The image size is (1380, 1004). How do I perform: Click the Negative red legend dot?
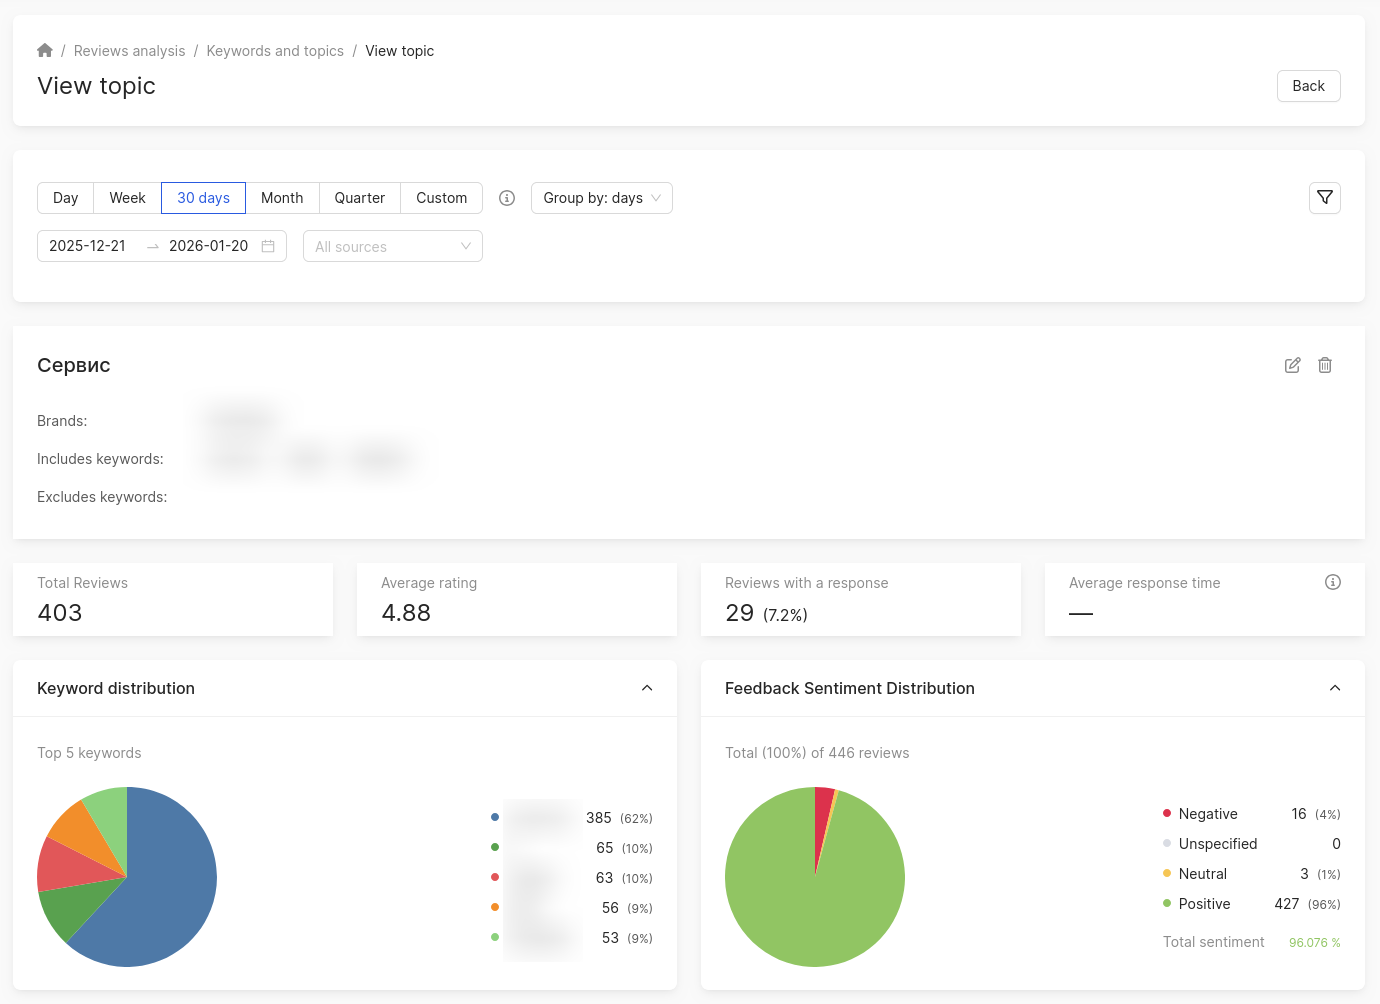1167,814
